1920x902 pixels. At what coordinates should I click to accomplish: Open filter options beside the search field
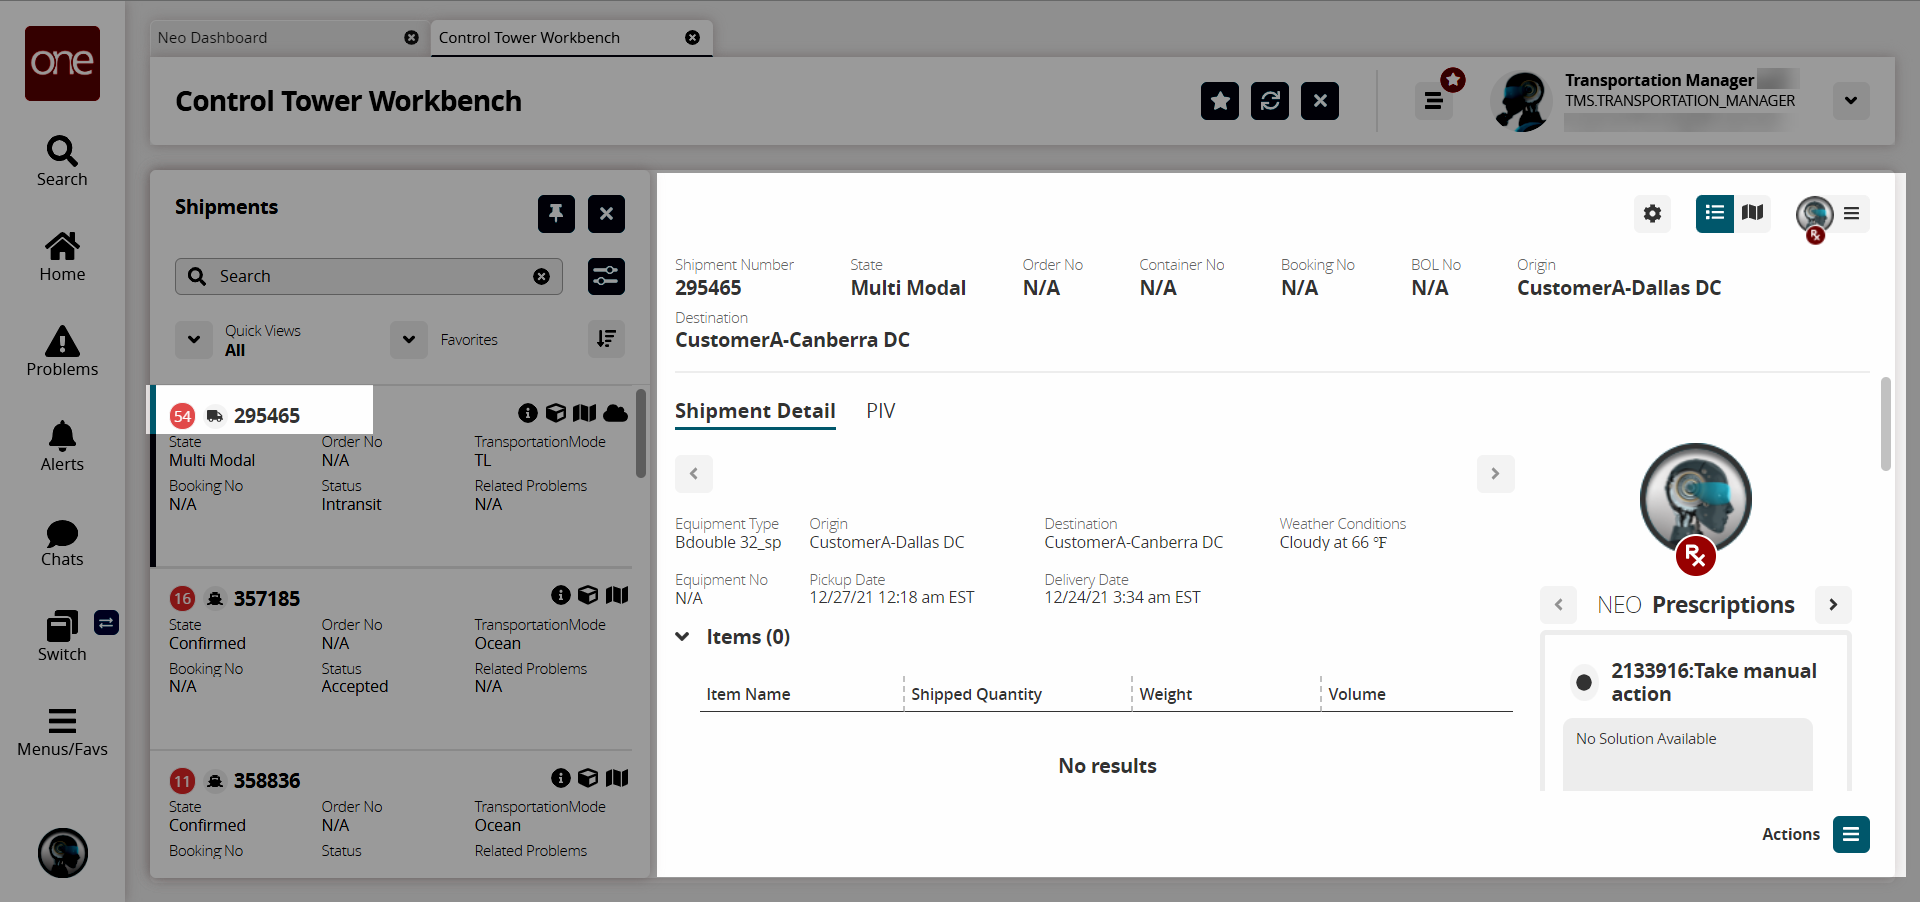[x=606, y=277]
